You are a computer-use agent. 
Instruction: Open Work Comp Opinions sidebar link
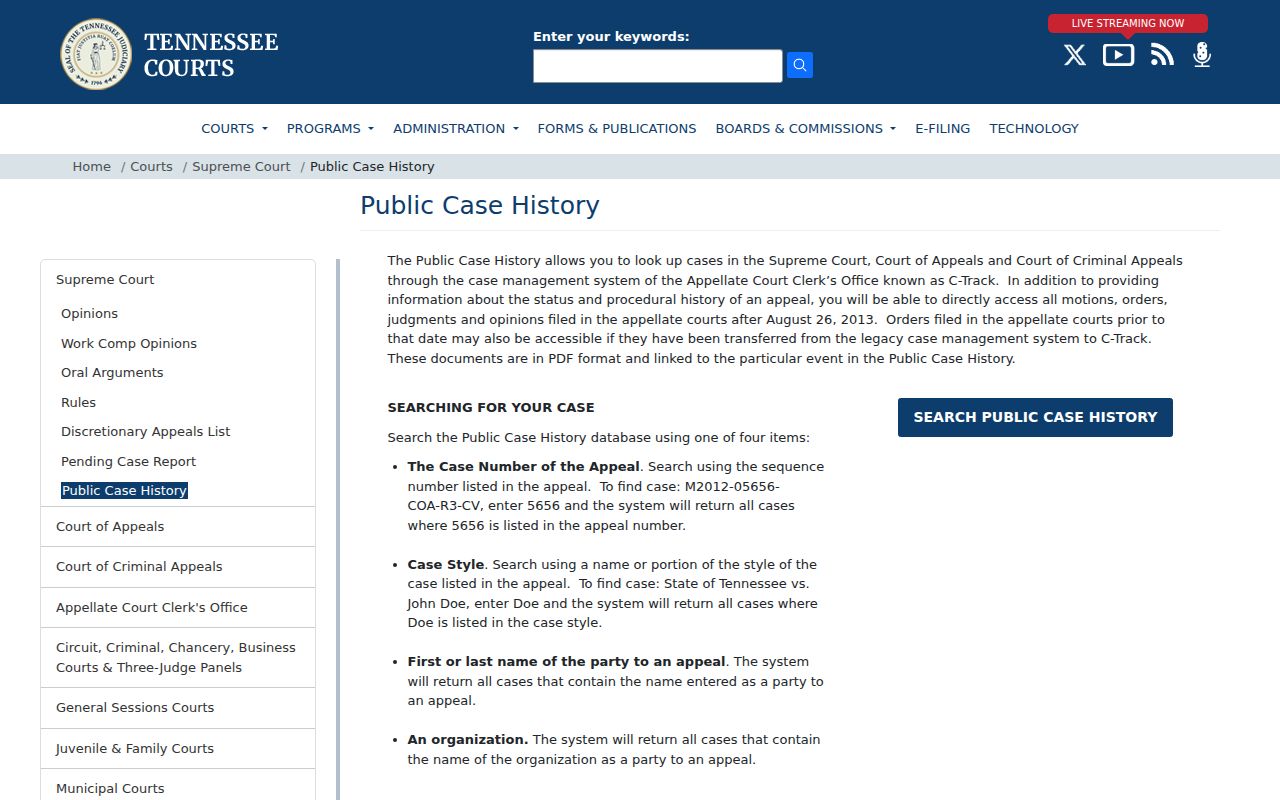tap(129, 343)
